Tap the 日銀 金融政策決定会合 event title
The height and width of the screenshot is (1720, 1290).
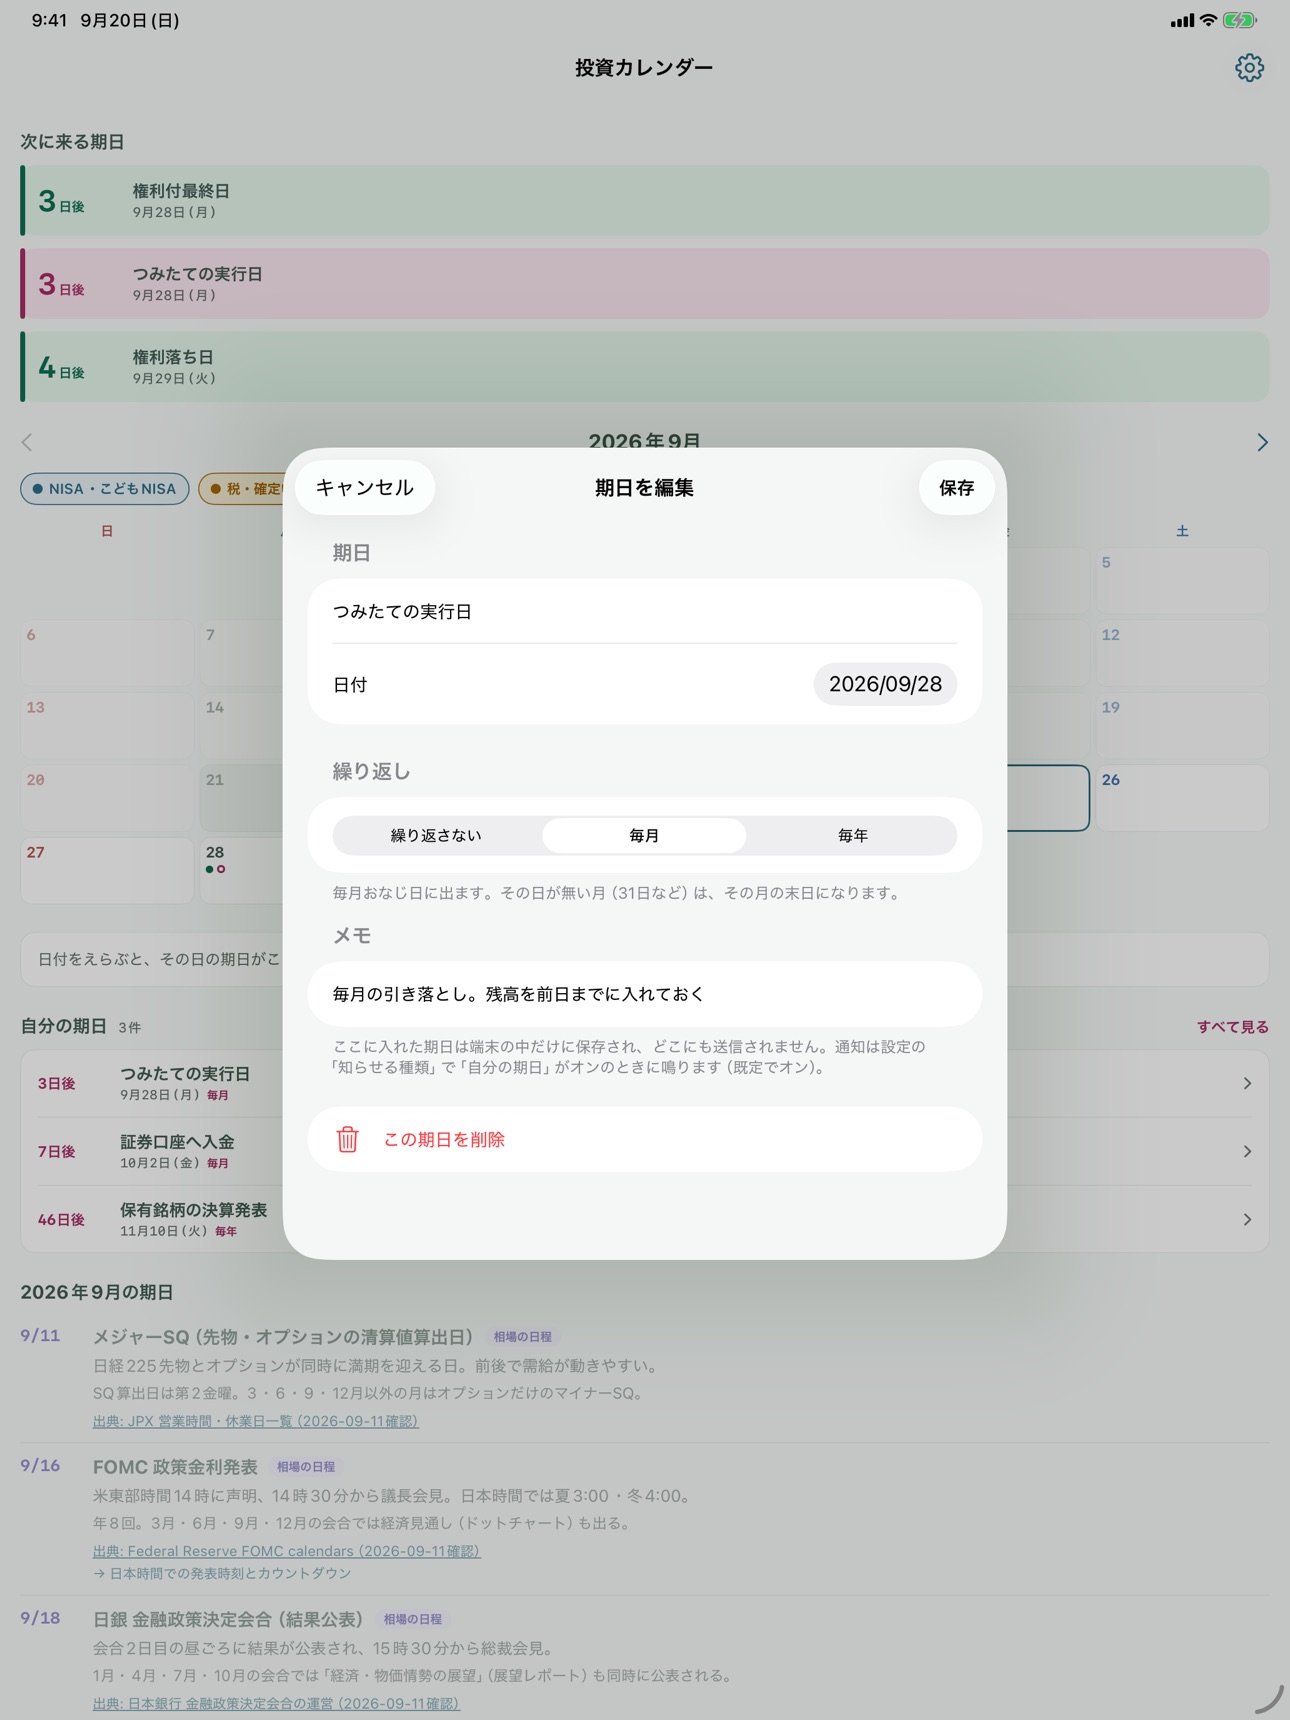[x=228, y=1619]
